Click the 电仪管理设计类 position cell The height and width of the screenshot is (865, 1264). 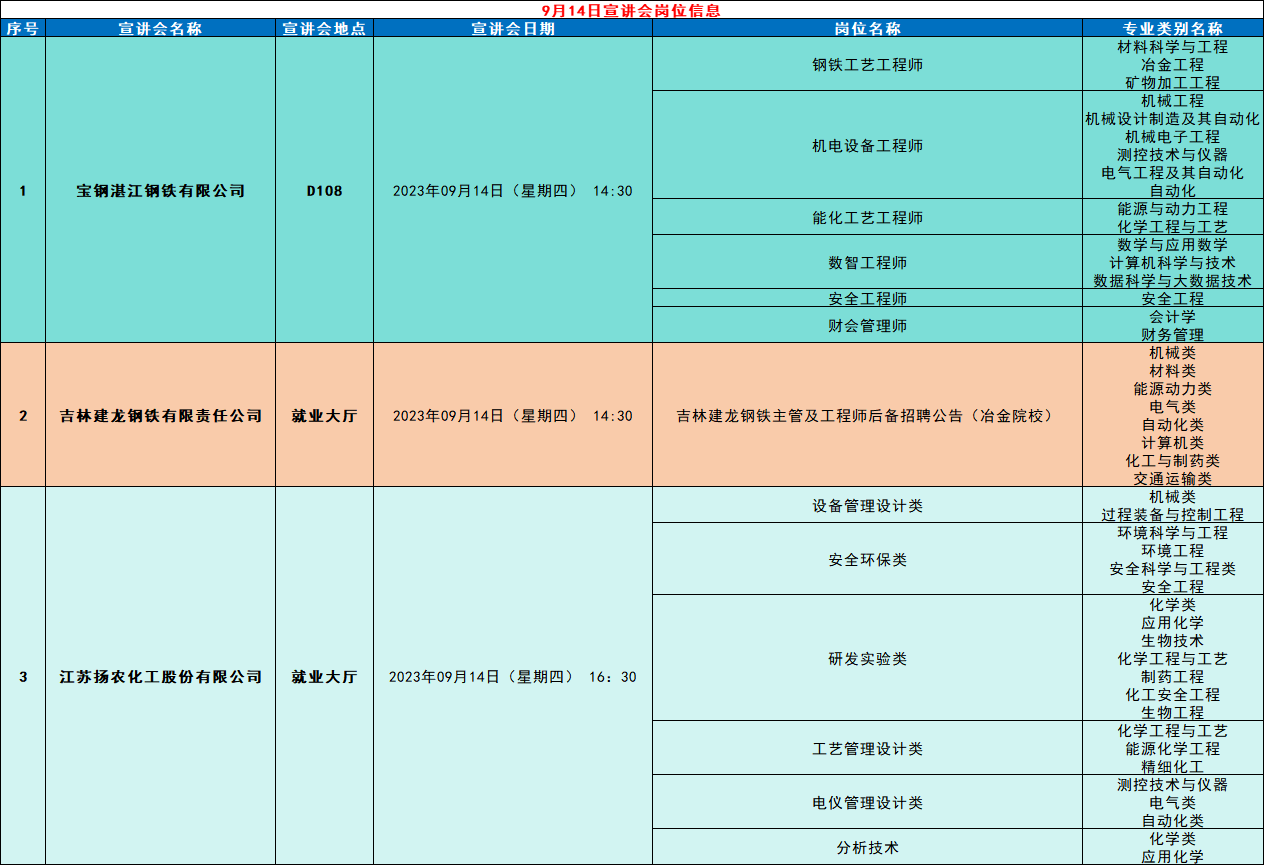click(x=867, y=803)
